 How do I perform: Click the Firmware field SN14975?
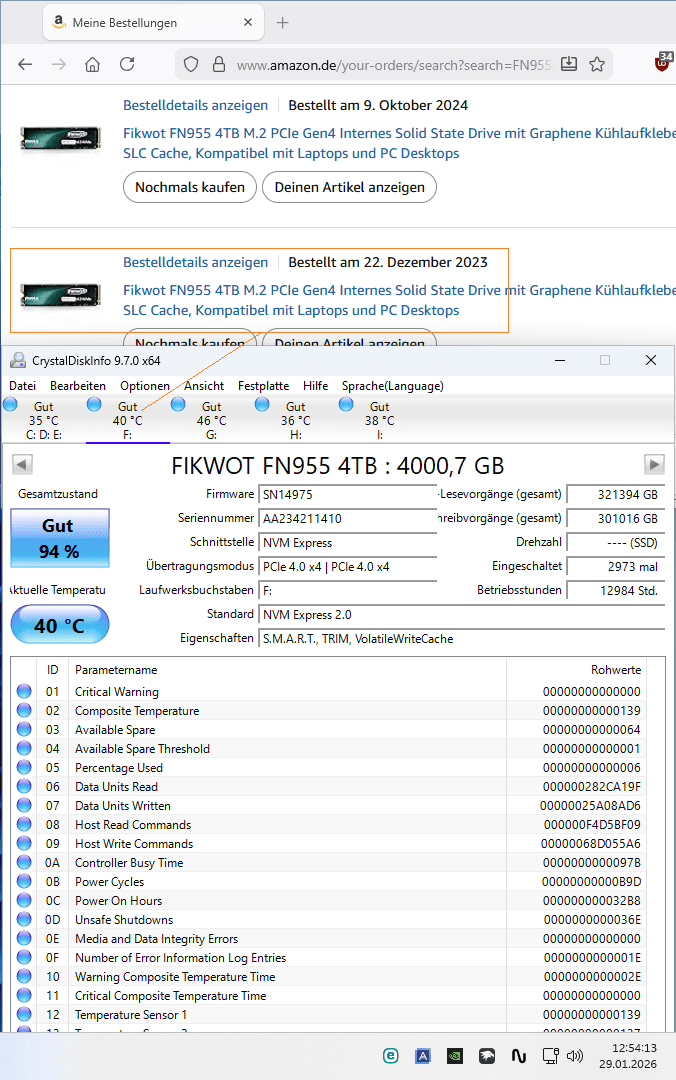(347, 495)
